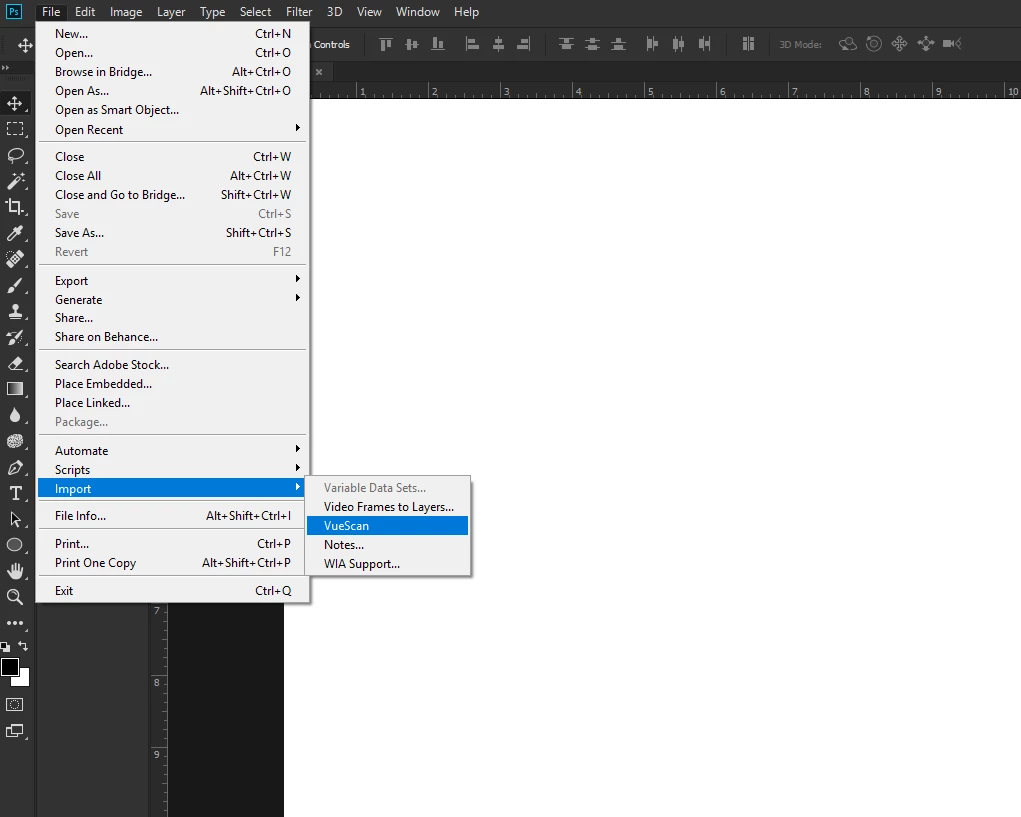Reset default foreground and background colors
The image size is (1021, 817).
tap(5, 646)
